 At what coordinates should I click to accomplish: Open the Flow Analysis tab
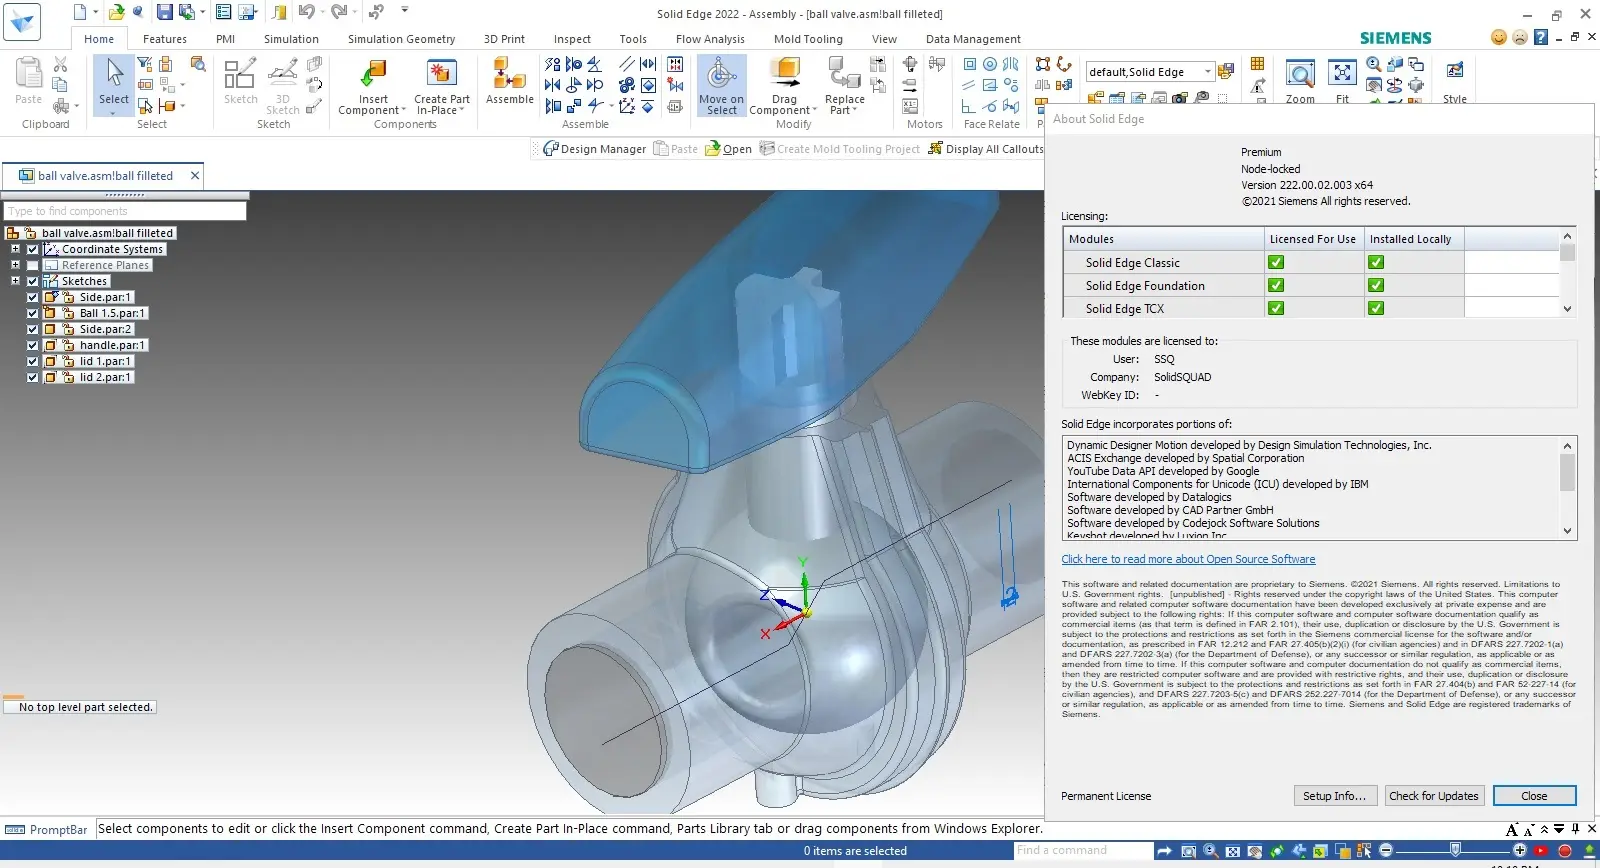click(x=710, y=39)
